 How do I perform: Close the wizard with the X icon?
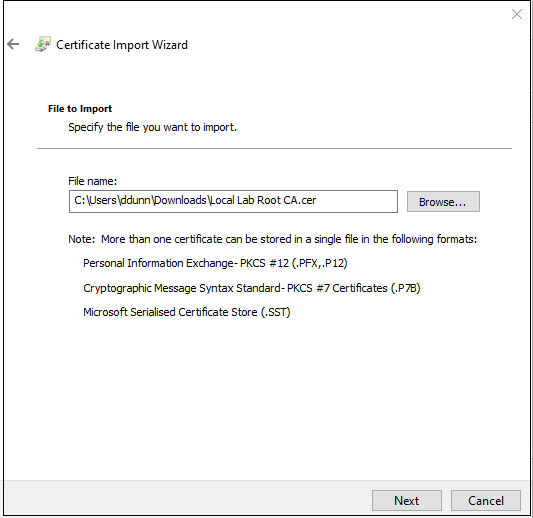click(517, 14)
